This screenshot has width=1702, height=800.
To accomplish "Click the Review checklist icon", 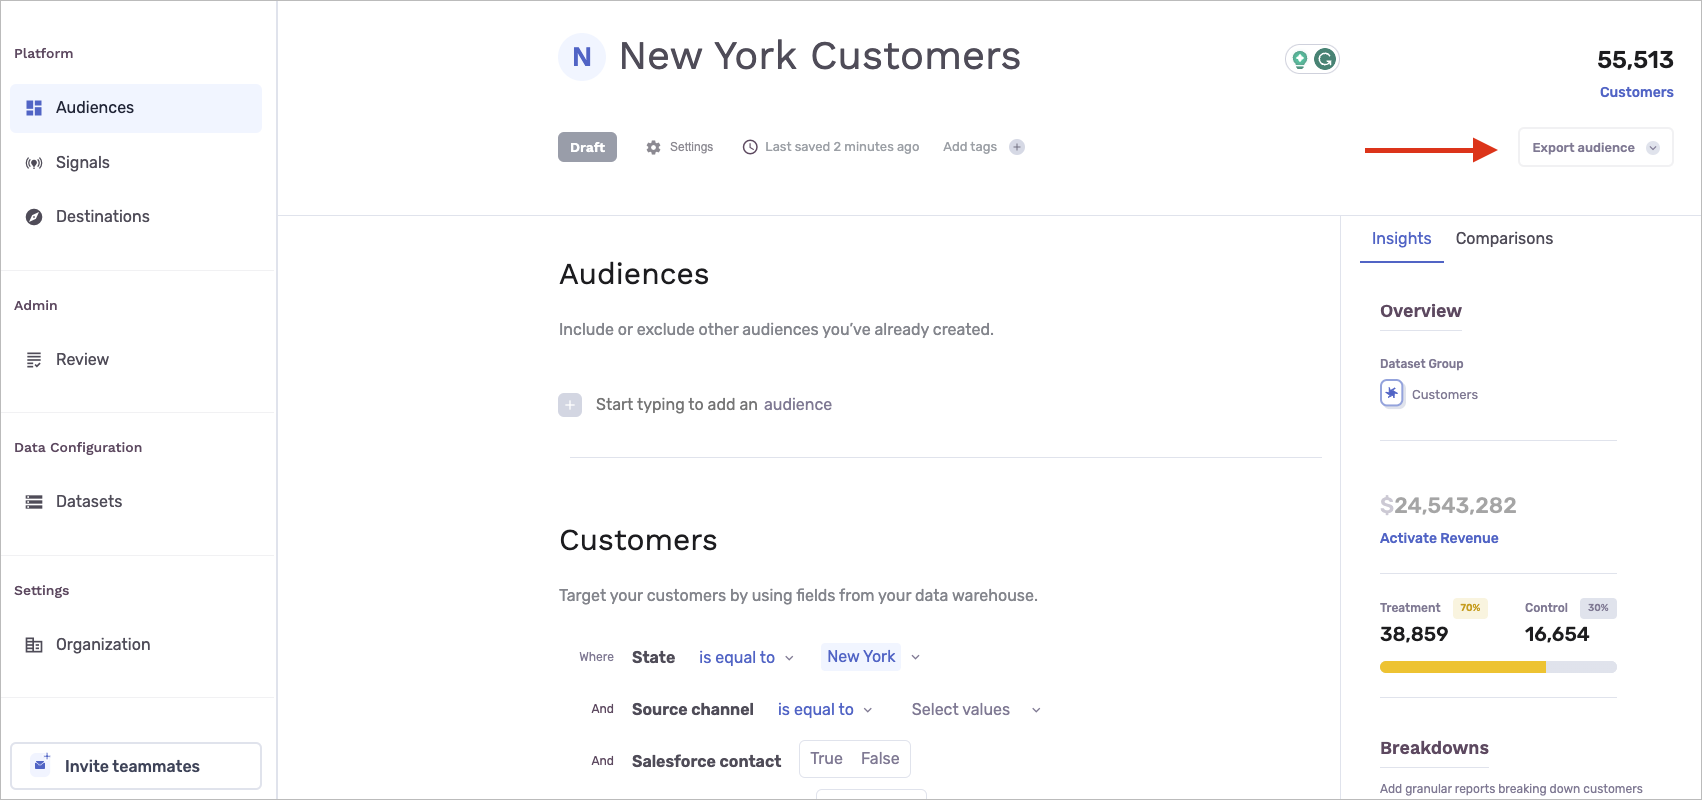I will click(x=34, y=360).
